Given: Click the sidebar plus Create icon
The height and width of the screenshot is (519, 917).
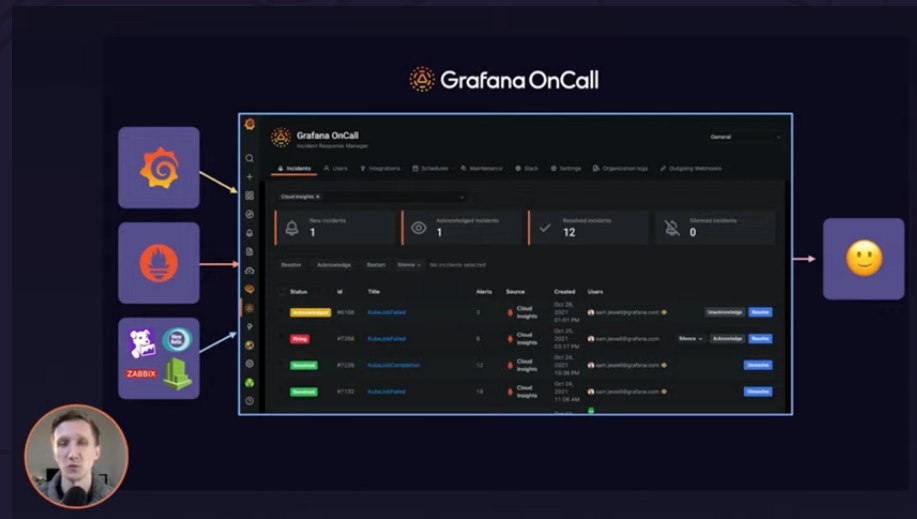Looking at the screenshot, I should point(250,177).
